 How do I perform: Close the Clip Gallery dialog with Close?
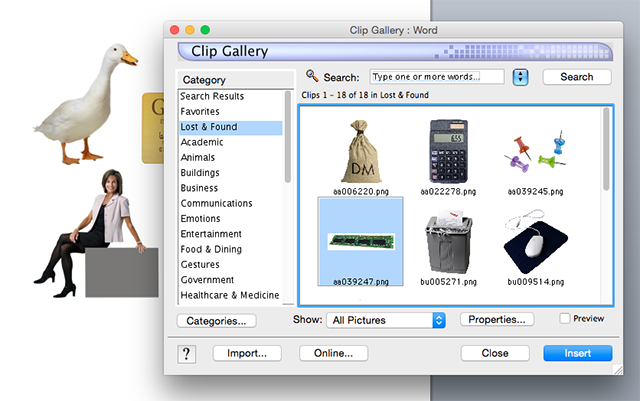(495, 353)
